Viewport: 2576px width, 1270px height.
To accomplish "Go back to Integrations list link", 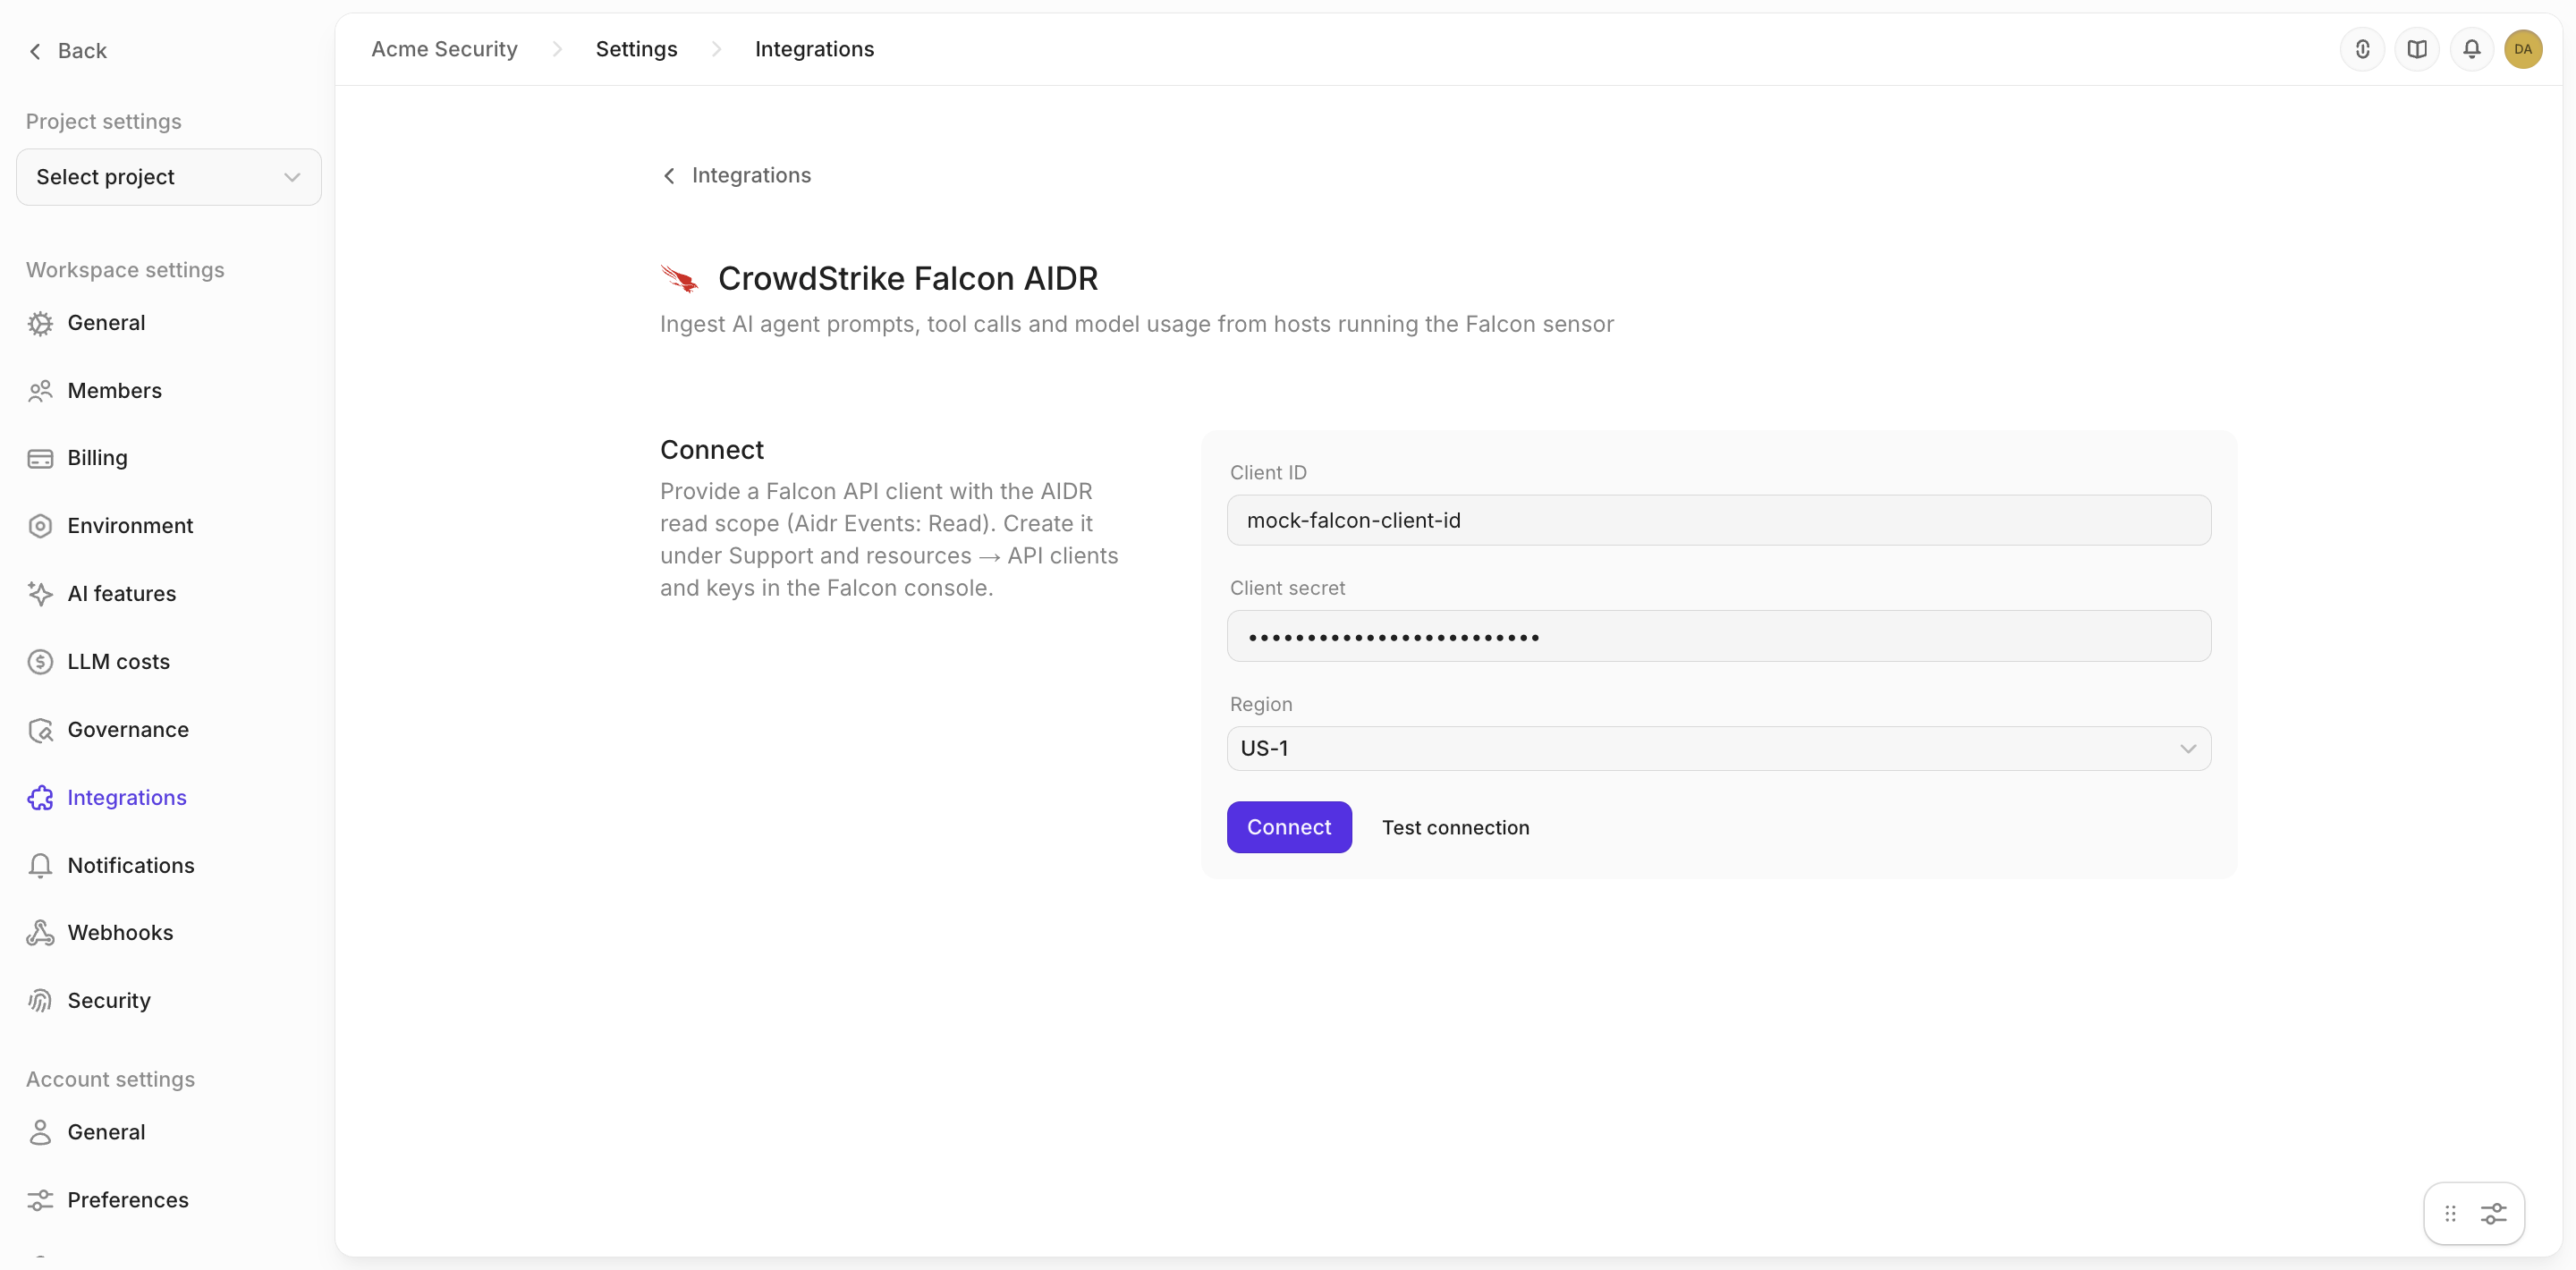I will (737, 176).
